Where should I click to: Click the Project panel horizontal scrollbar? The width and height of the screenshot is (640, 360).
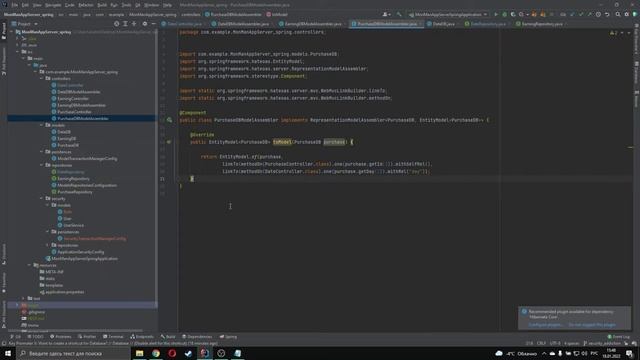(x=75, y=331)
